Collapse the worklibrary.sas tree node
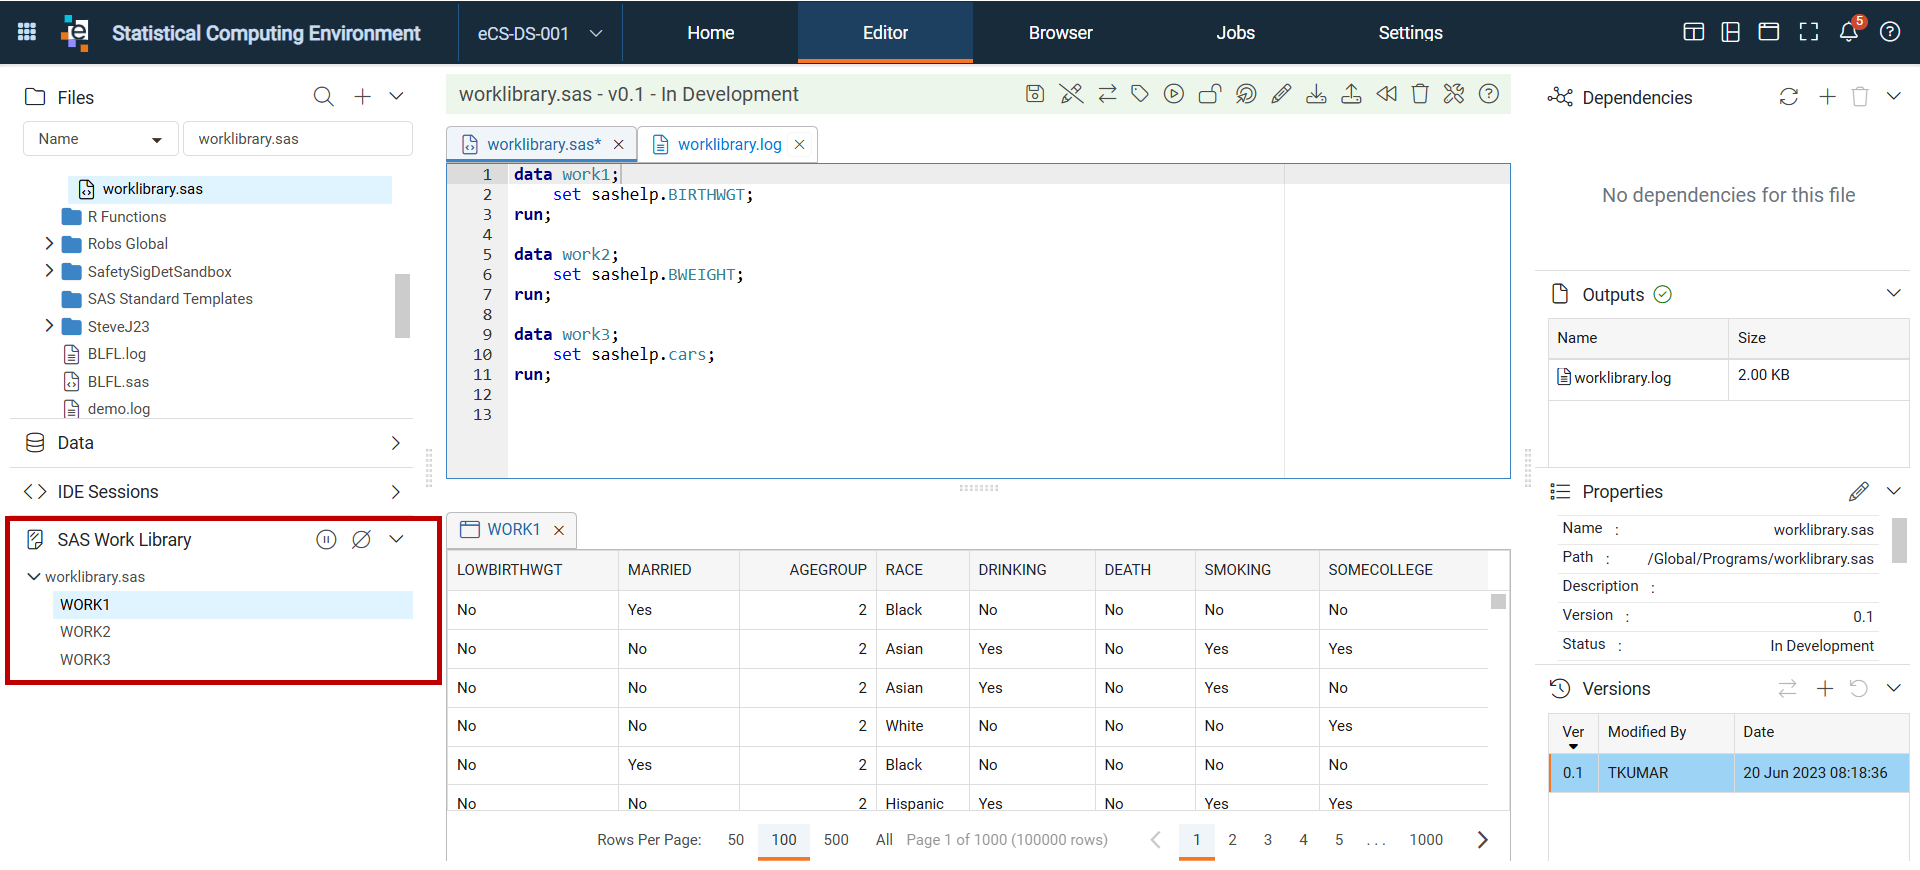Screen dimensions: 1920x870 (x=34, y=577)
